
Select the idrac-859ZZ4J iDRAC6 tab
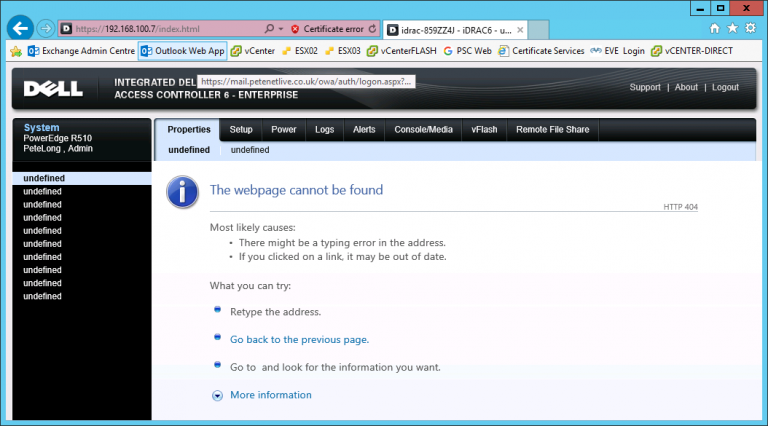coord(455,30)
